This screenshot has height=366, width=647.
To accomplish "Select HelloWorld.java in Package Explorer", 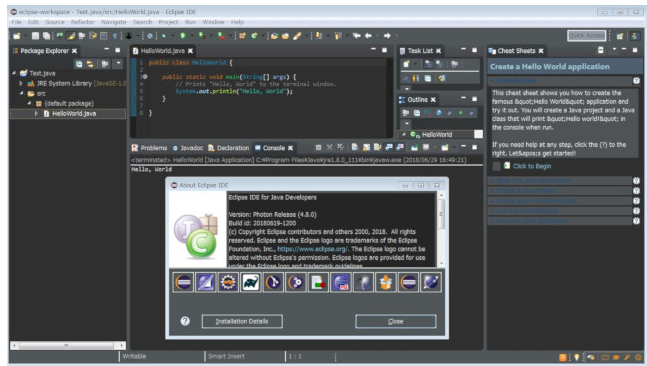I will [x=68, y=113].
